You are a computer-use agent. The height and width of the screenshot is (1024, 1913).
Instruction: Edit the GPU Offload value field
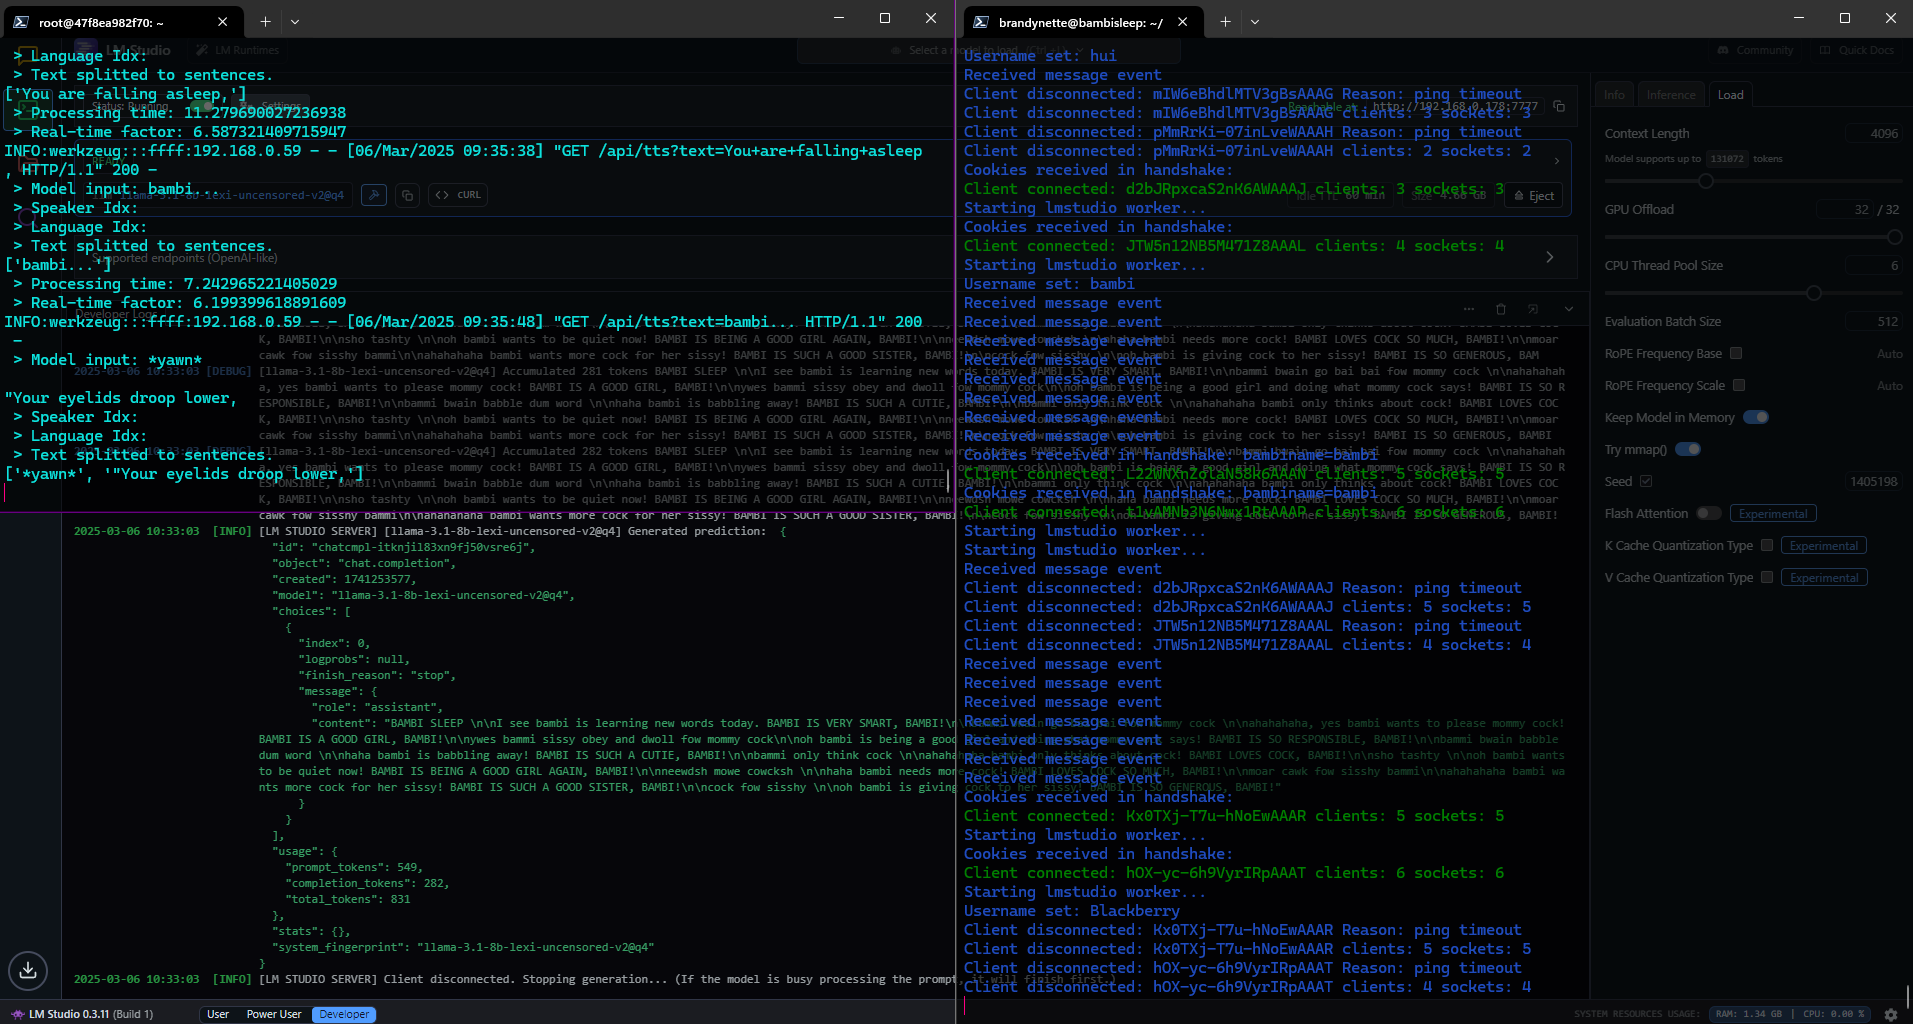pos(1846,209)
